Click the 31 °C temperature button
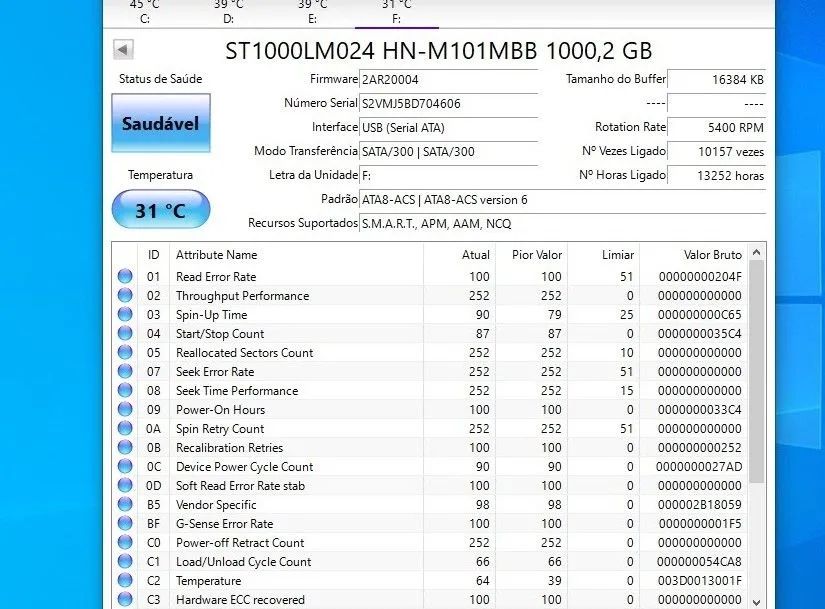 (161, 210)
